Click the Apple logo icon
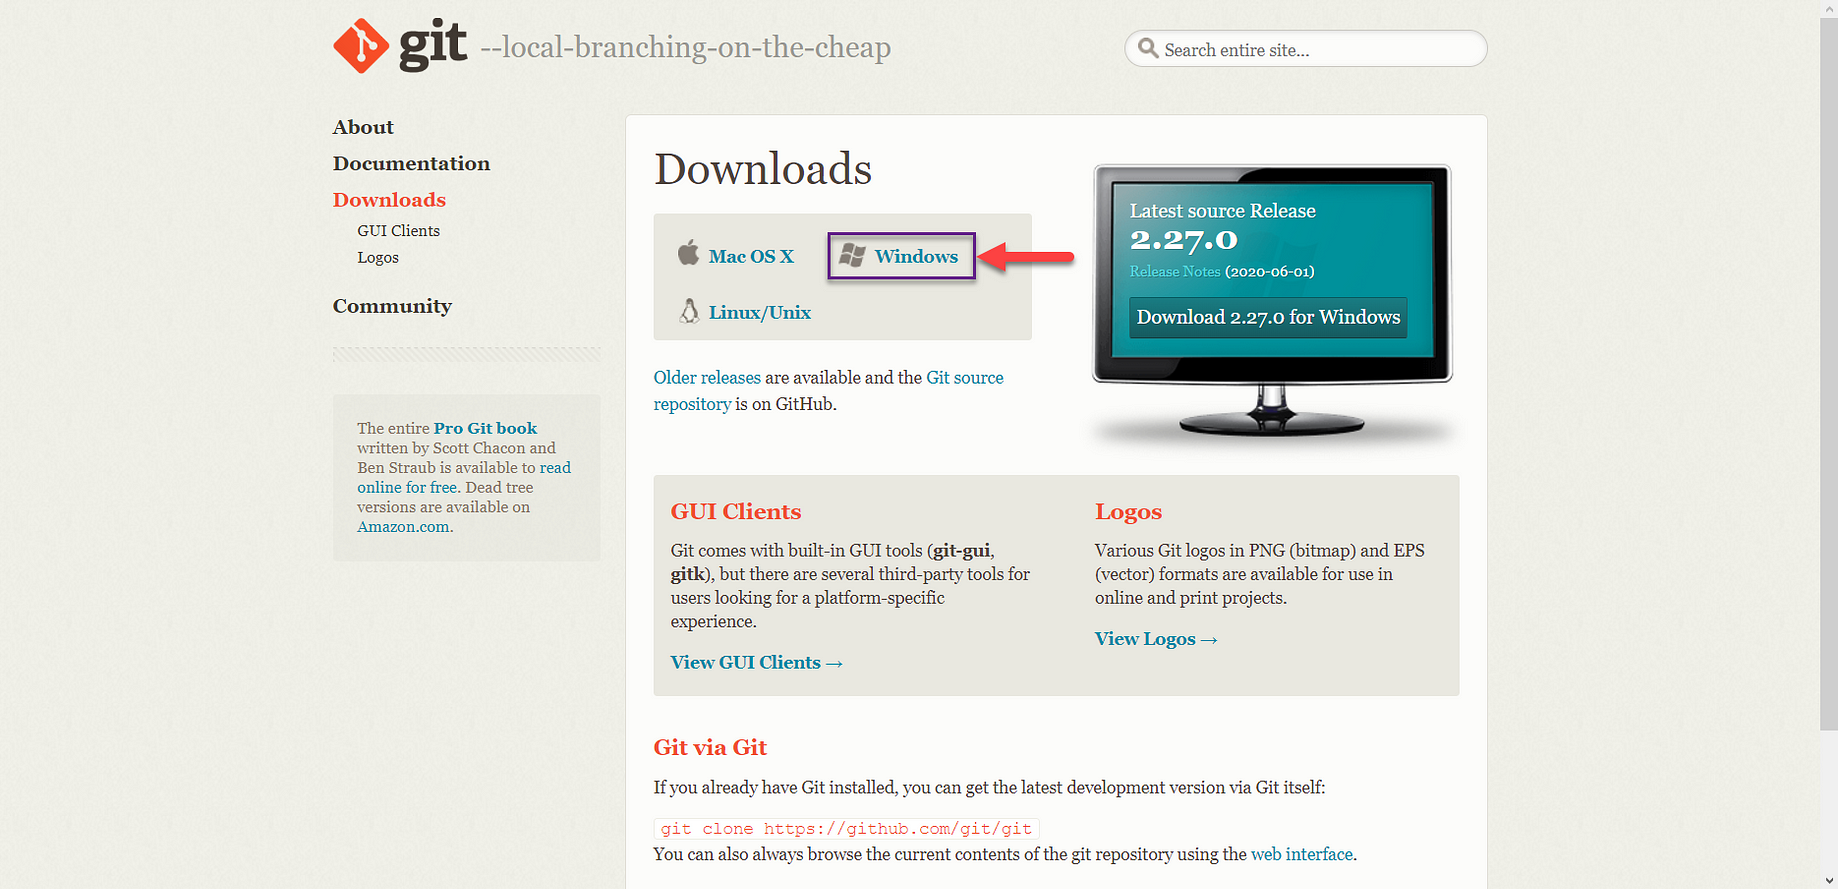 tap(688, 253)
